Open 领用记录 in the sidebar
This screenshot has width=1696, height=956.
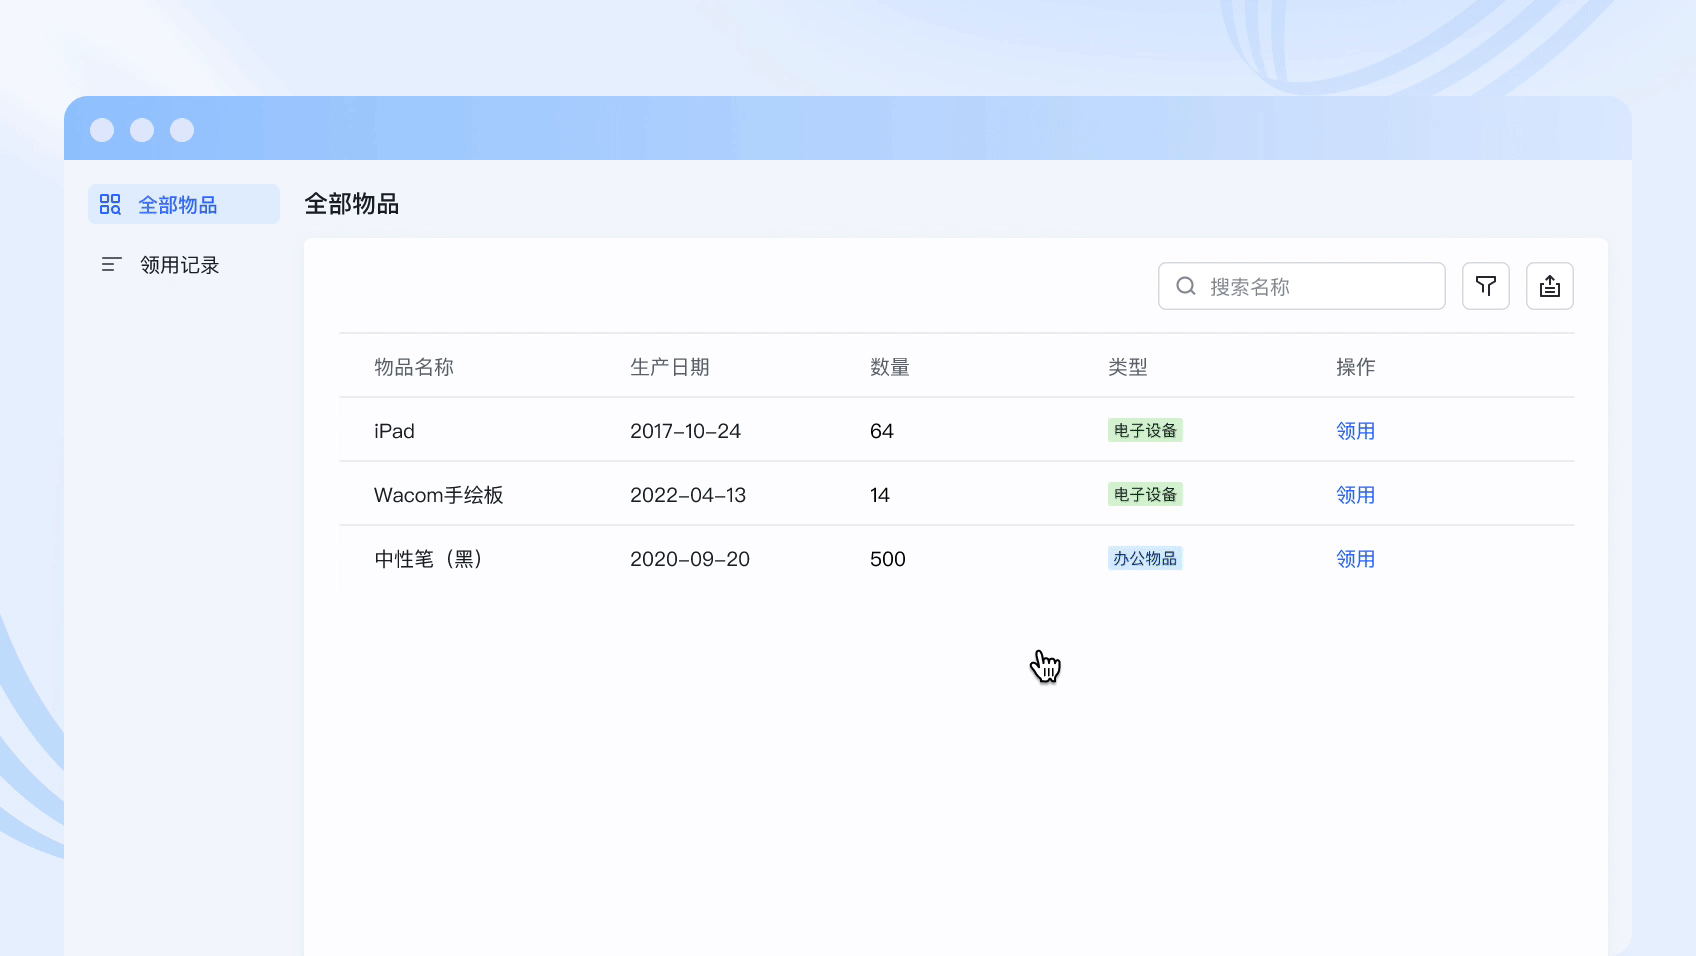pyautogui.click(x=184, y=264)
